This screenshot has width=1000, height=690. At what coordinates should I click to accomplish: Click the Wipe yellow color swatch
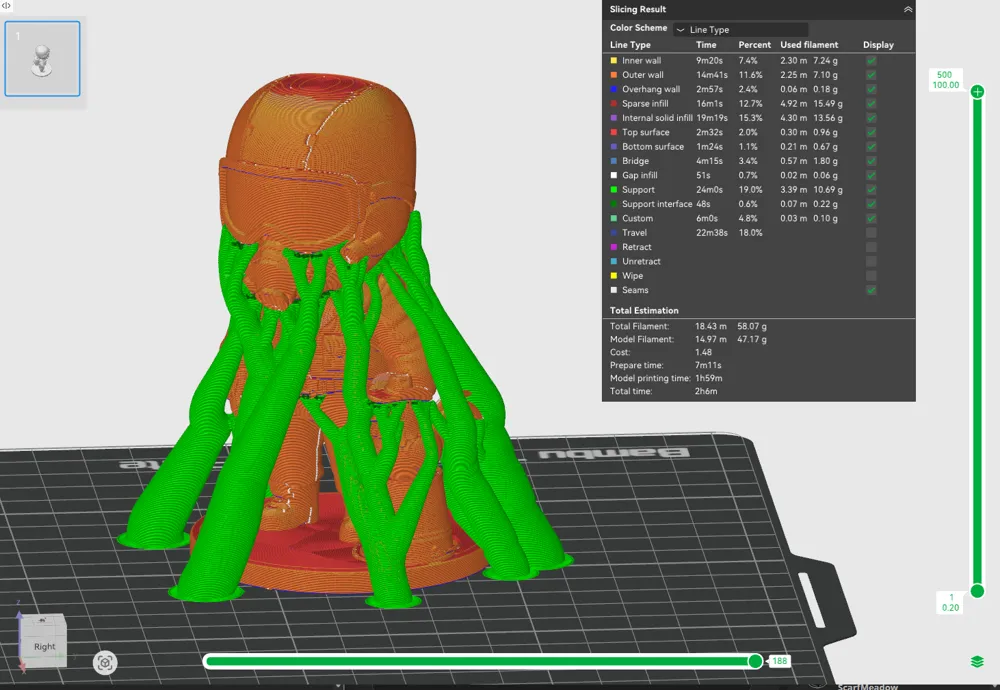point(614,276)
